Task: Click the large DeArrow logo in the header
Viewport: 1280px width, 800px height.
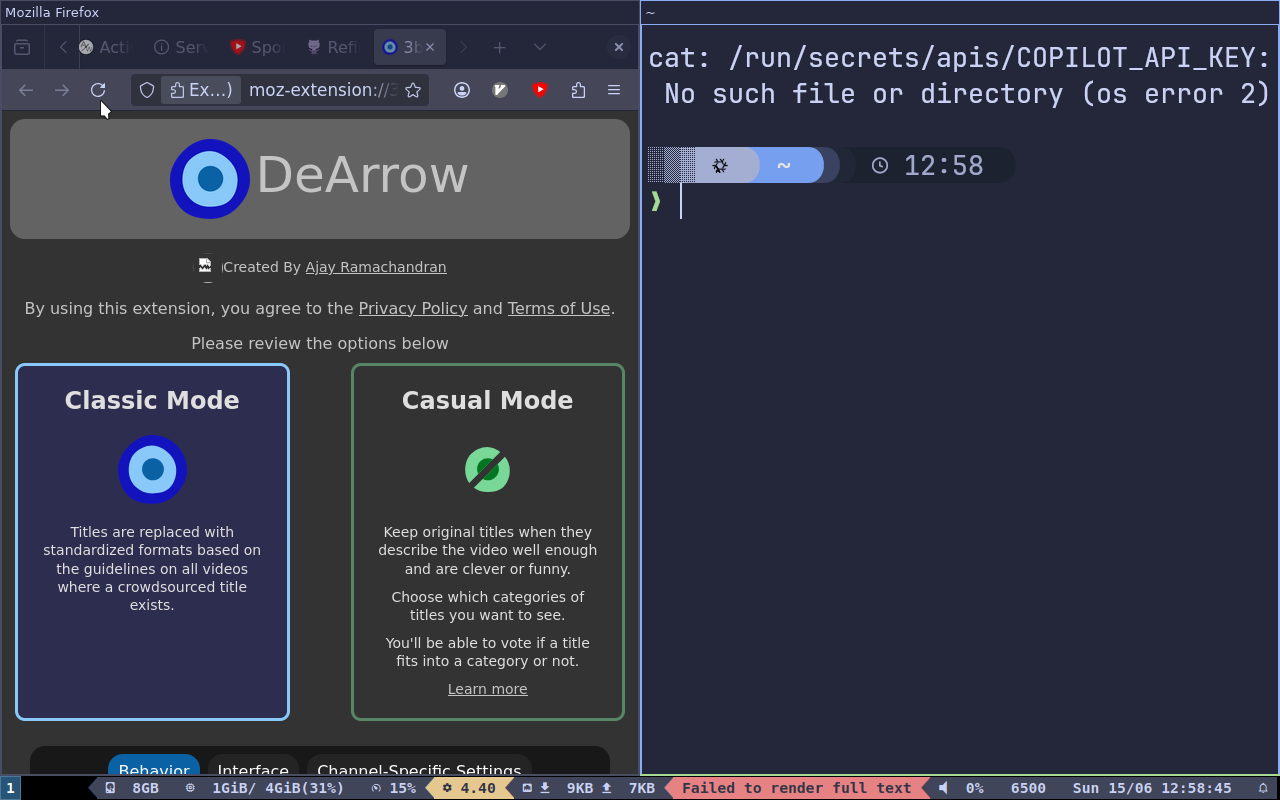Action: tap(210, 179)
